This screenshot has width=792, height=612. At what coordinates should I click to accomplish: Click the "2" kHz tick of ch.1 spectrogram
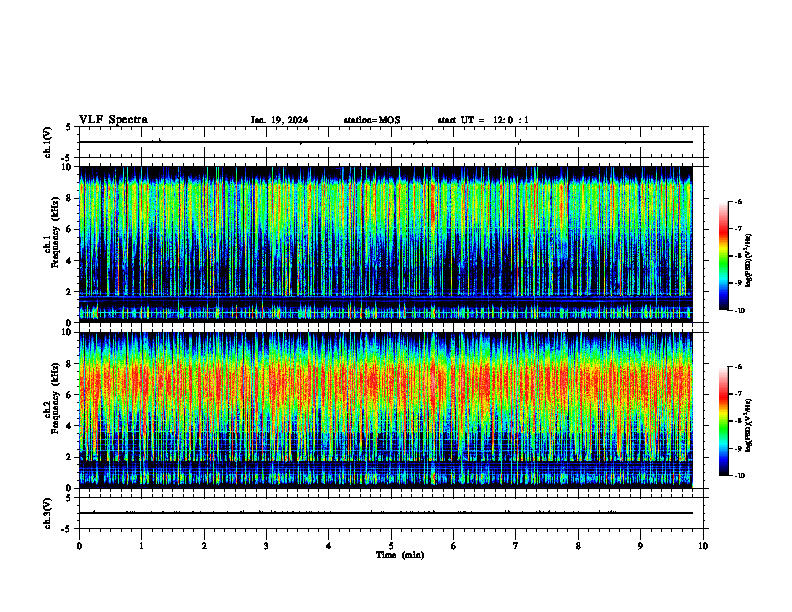pyautogui.click(x=69, y=292)
